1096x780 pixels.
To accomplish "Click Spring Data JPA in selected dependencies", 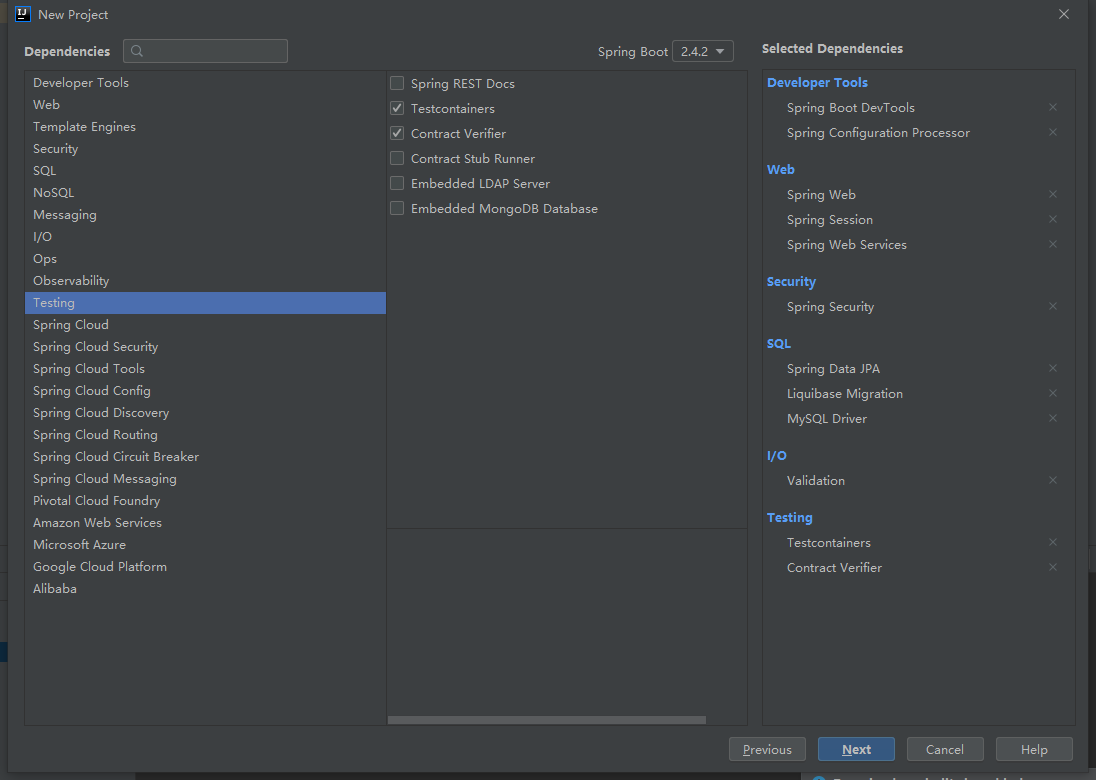I will coord(833,368).
